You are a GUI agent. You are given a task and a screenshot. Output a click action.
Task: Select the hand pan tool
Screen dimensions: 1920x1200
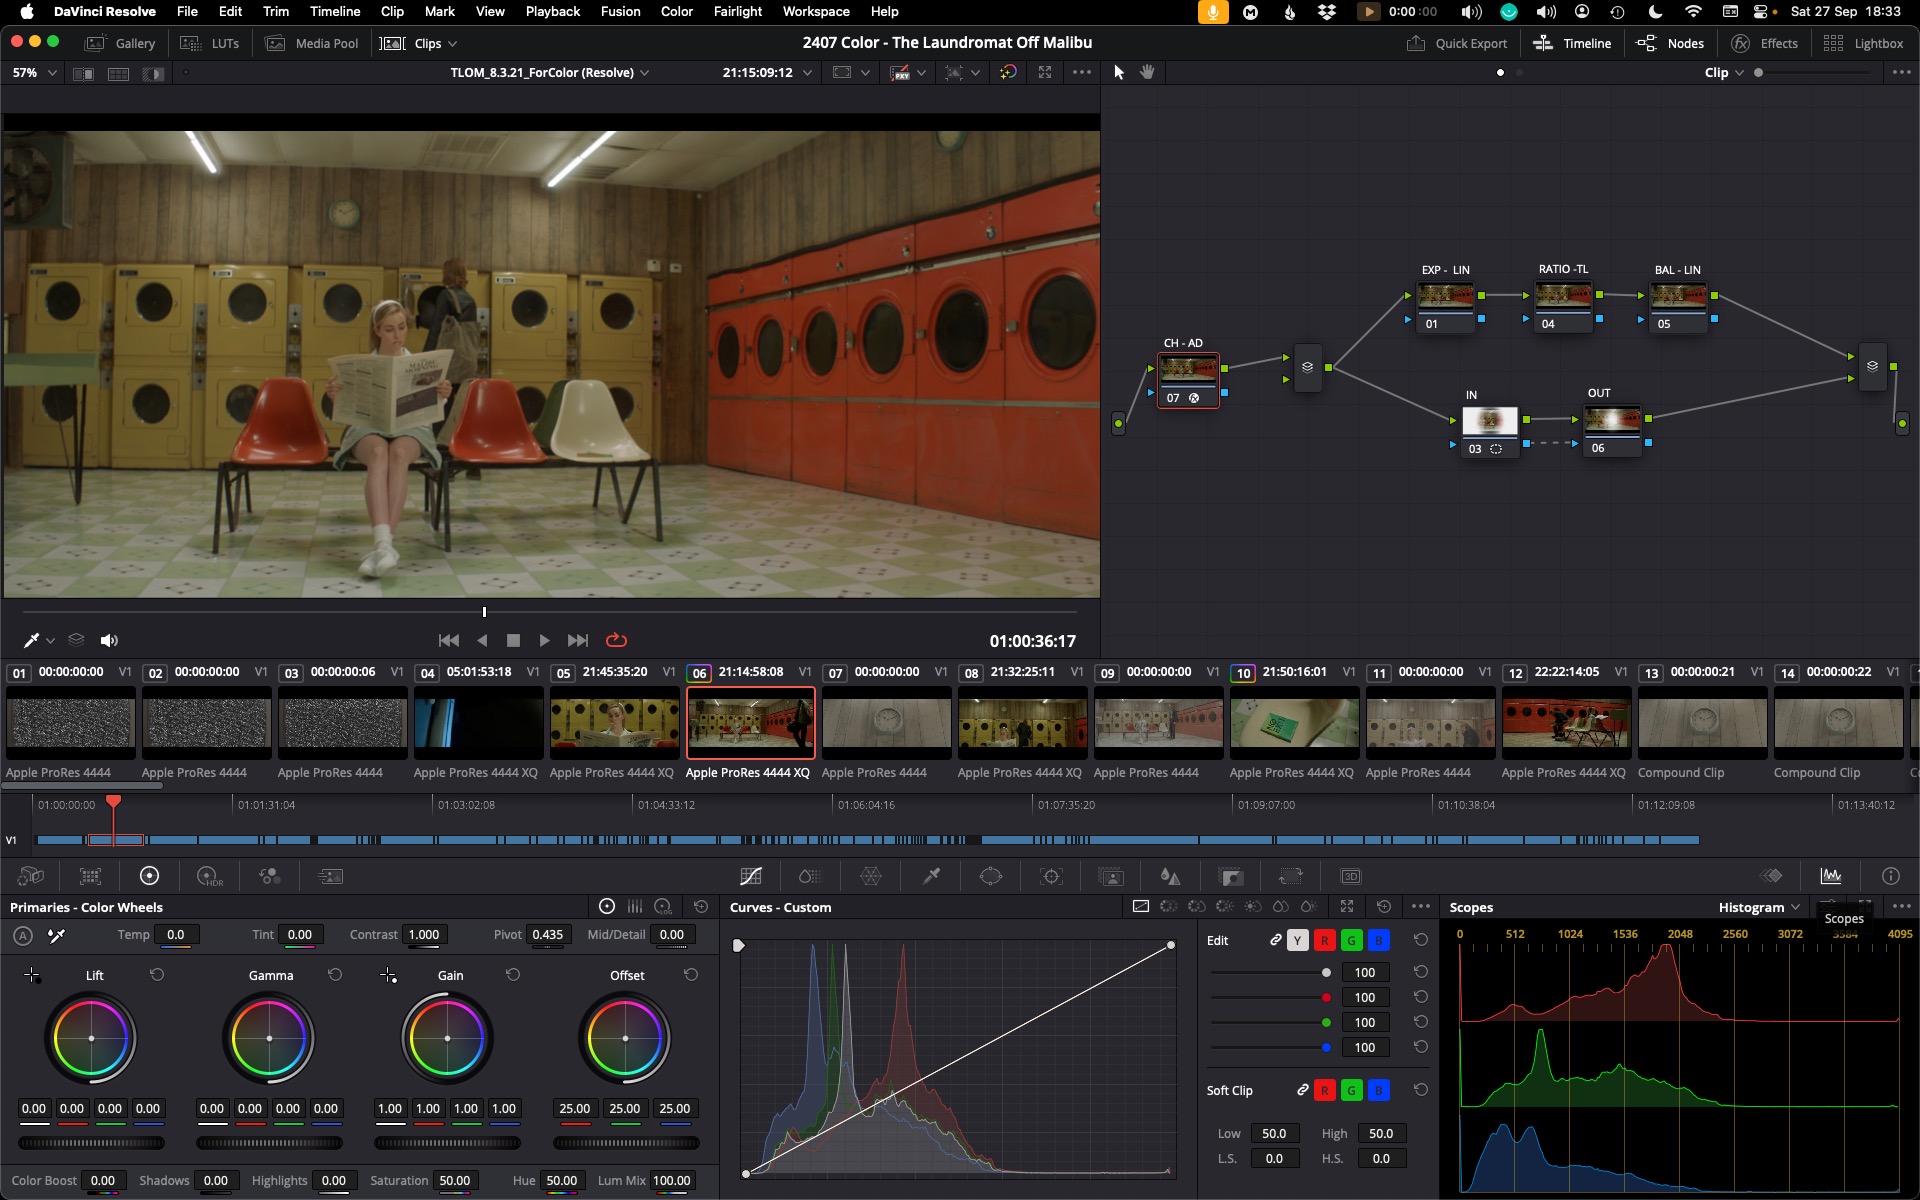click(1147, 72)
